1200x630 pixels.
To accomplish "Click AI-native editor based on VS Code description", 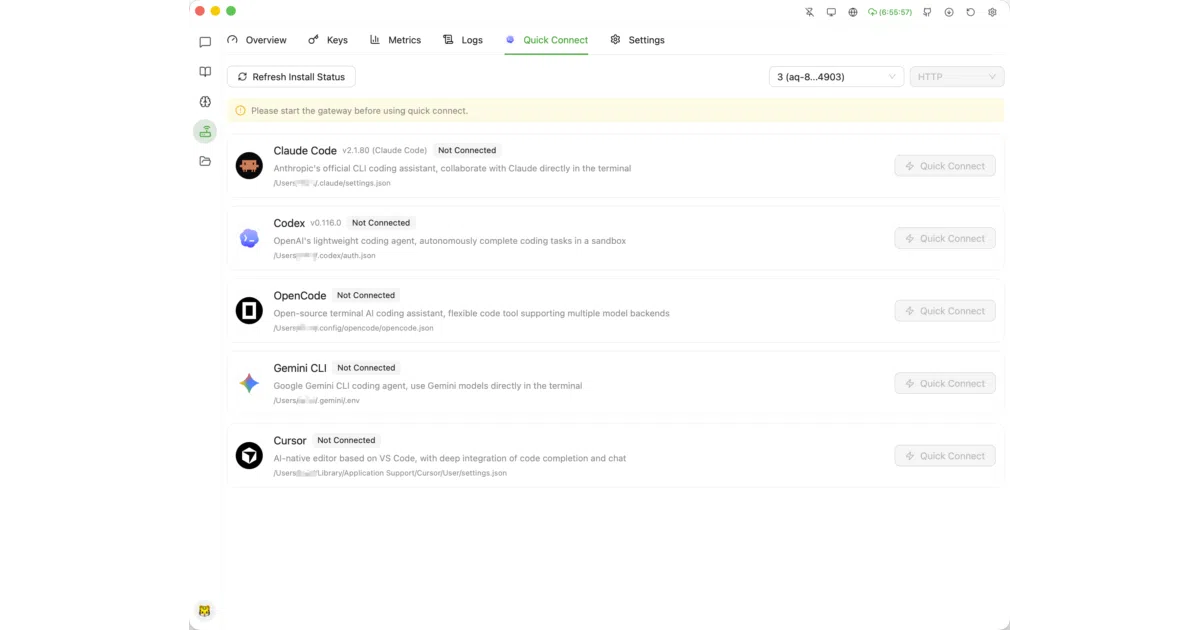I will [450, 458].
